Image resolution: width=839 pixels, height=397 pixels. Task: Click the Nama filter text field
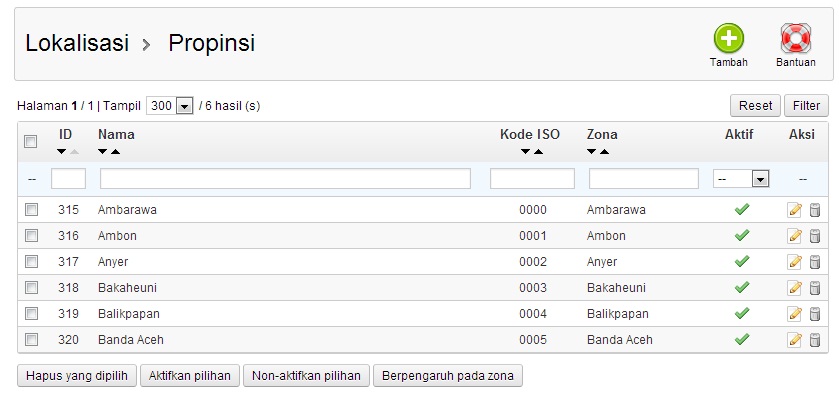(x=285, y=179)
